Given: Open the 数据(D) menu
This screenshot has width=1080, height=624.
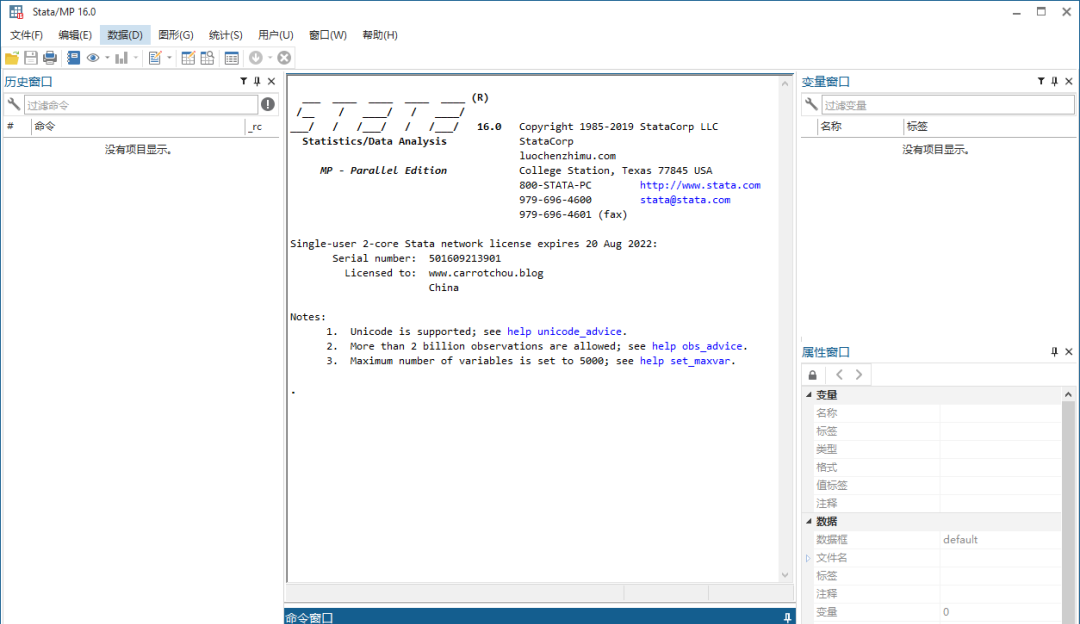Looking at the screenshot, I should point(125,35).
